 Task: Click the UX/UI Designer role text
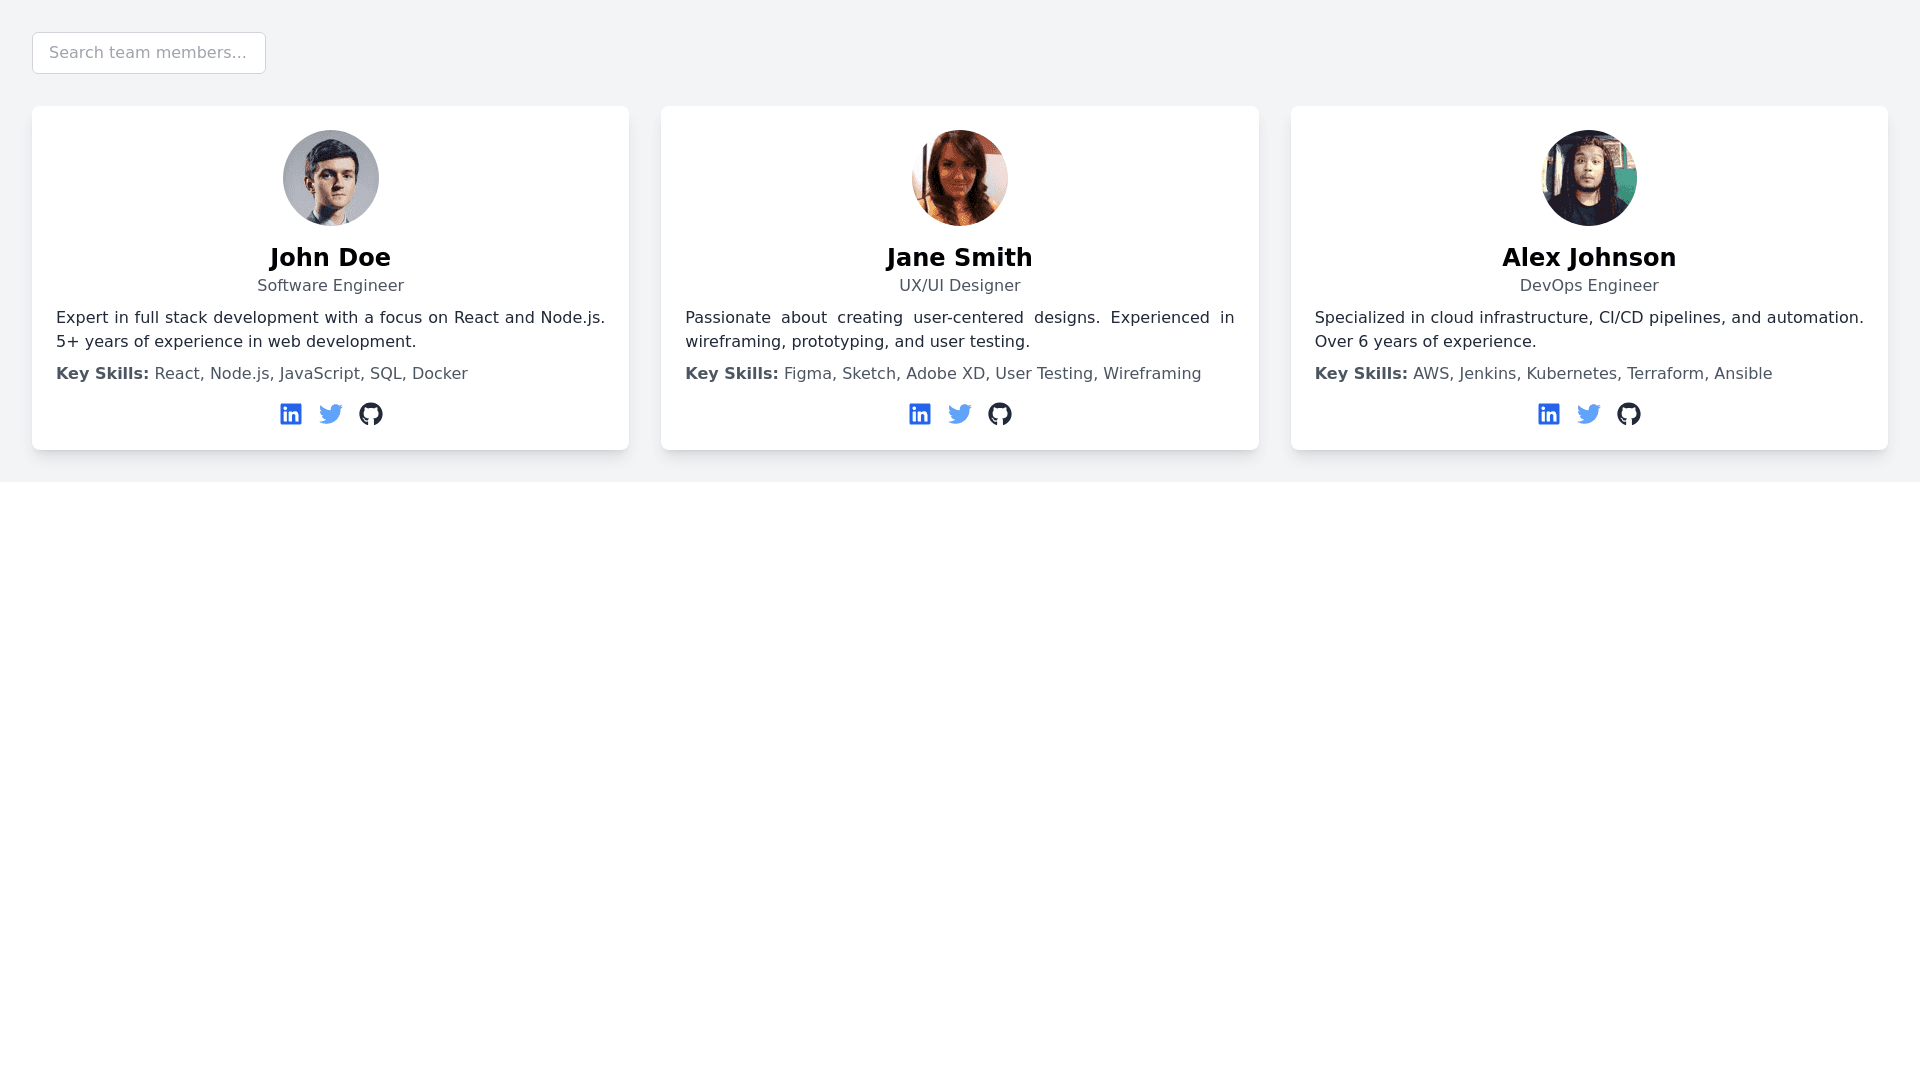click(960, 286)
